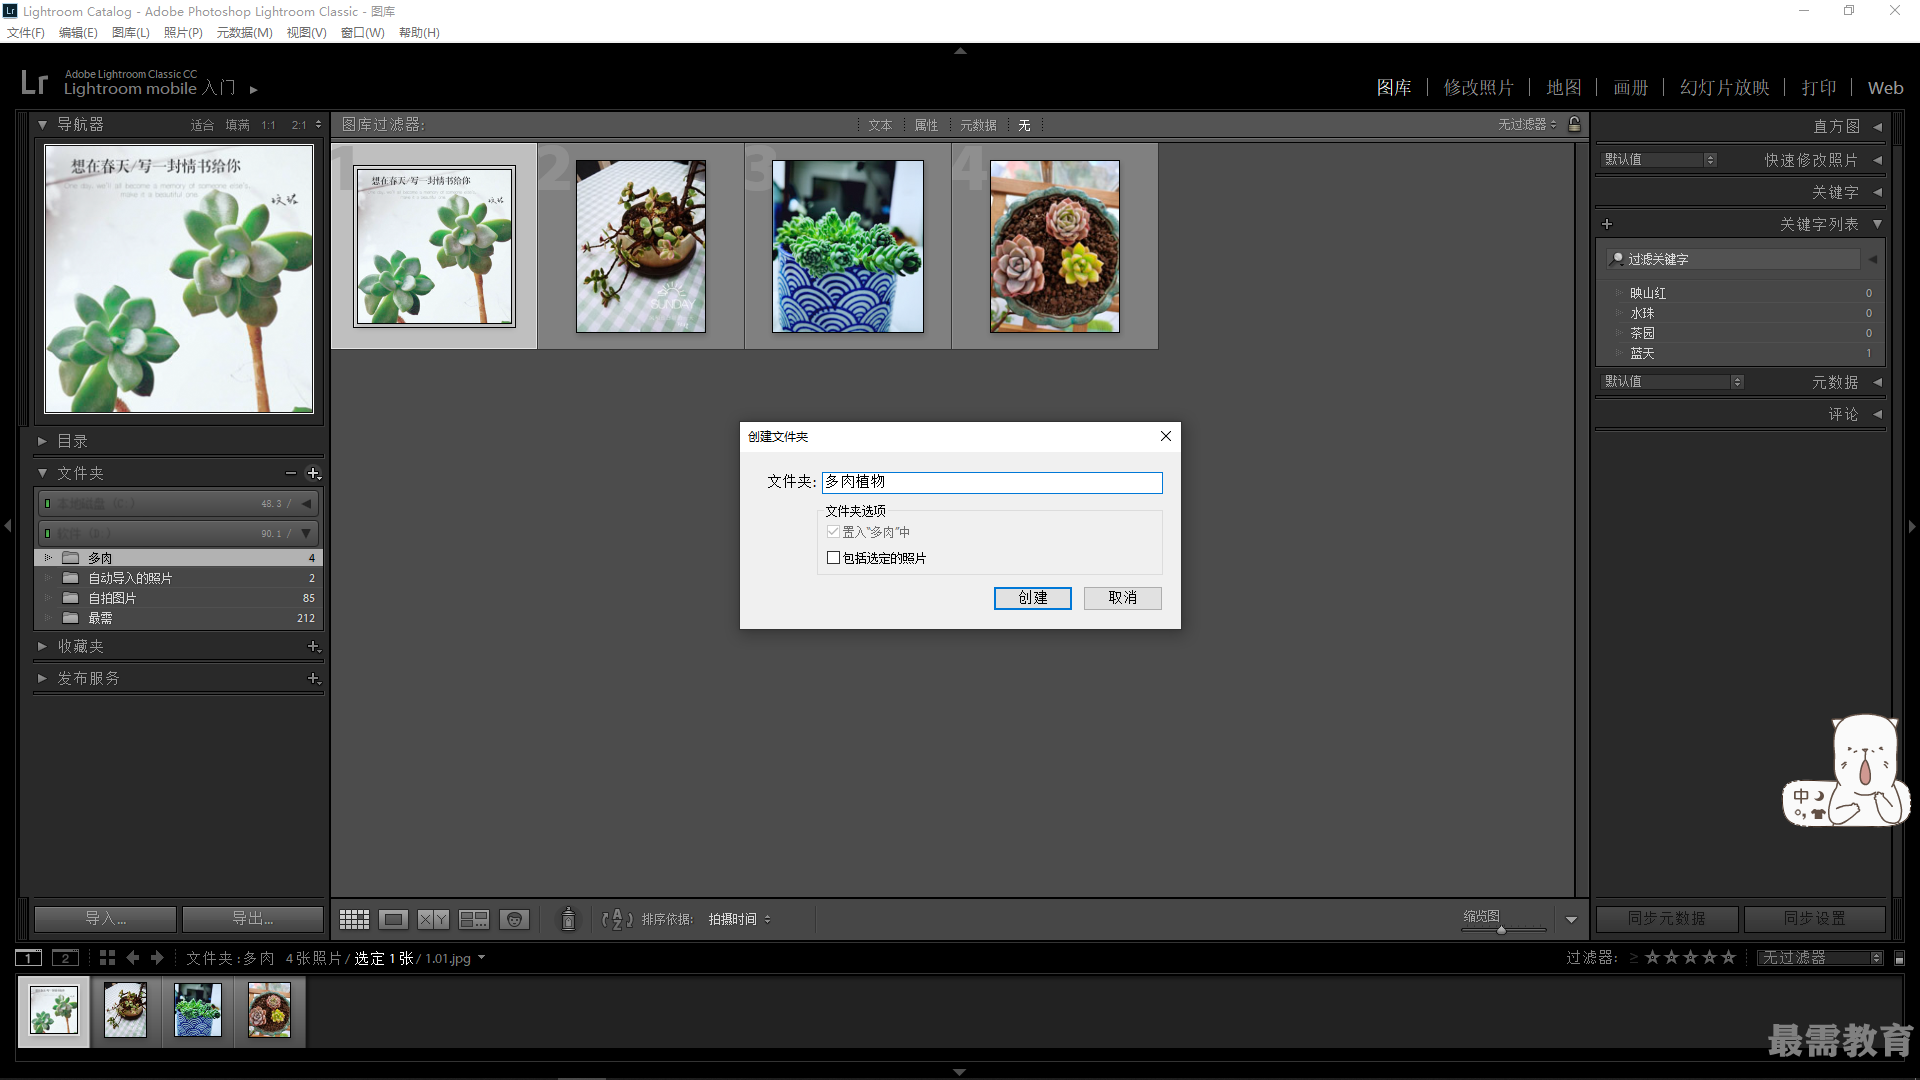Collapse the Navigator panel
The width and height of the screenshot is (1920, 1080).
click(42, 125)
